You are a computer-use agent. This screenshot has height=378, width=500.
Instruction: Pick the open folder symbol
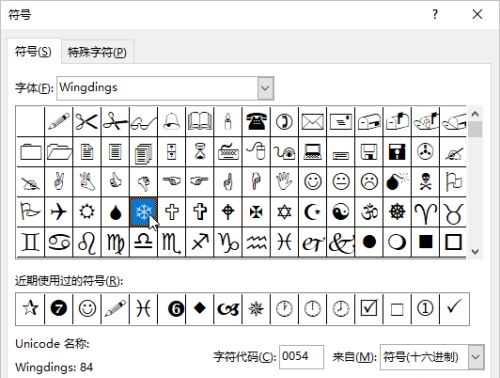(59, 152)
